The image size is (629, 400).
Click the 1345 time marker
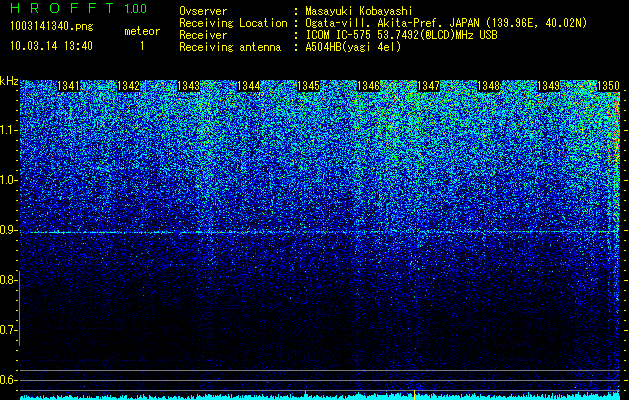click(308, 86)
